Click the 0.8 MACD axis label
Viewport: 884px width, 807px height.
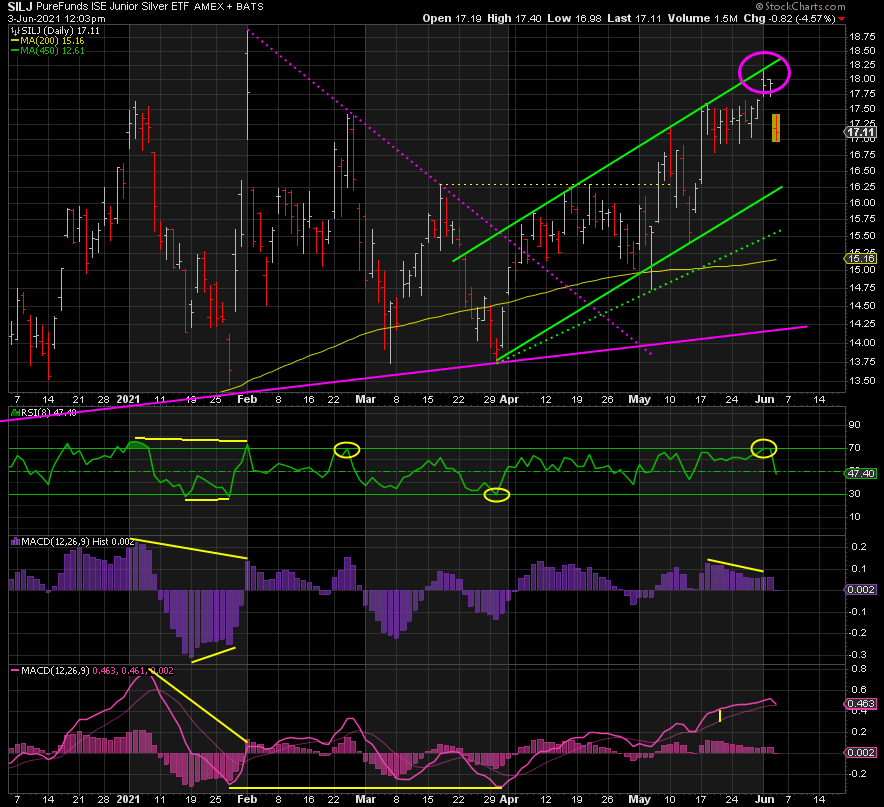click(859, 669)
